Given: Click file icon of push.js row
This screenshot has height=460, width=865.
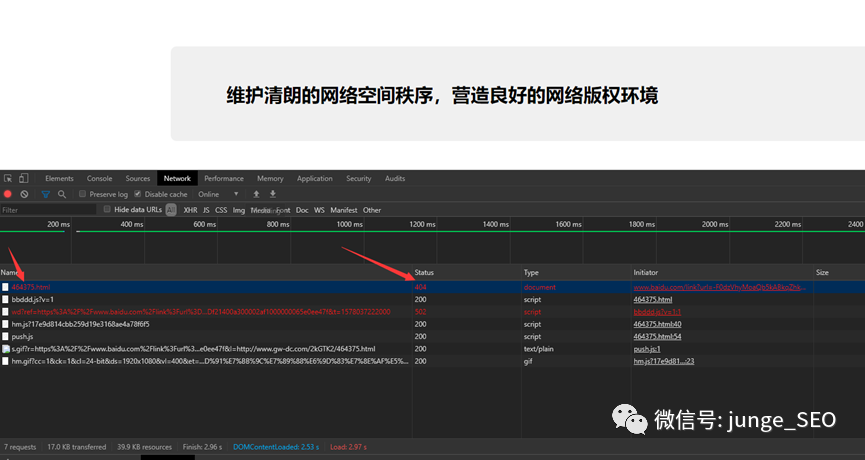Looking at the screenshot, I should [6, 336].
